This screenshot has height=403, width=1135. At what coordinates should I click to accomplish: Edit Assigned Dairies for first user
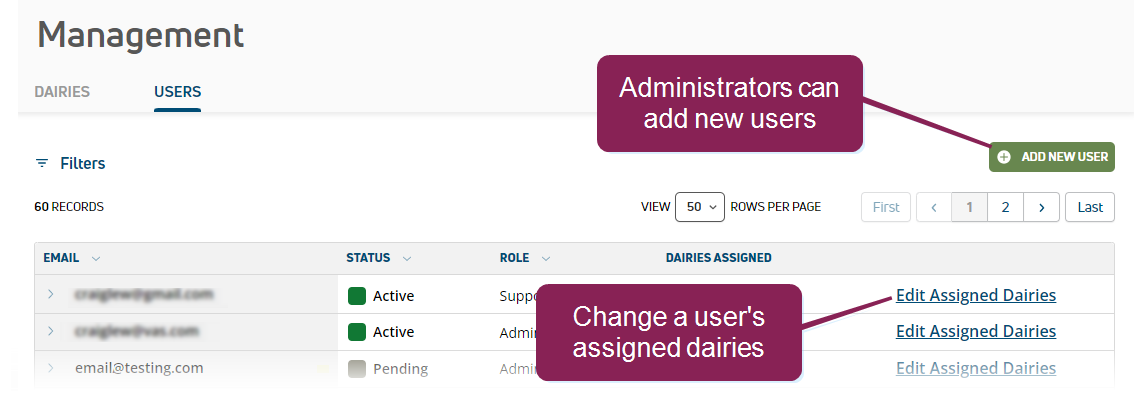(975, 295)
